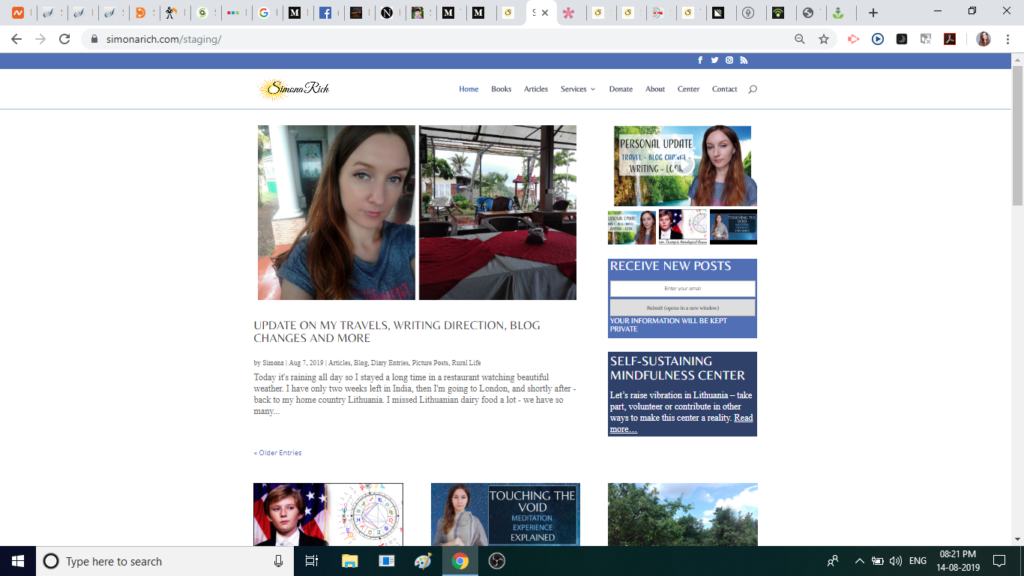Open the Picture Posts category link
1024x576 pixels.
[x=430, y=362]
